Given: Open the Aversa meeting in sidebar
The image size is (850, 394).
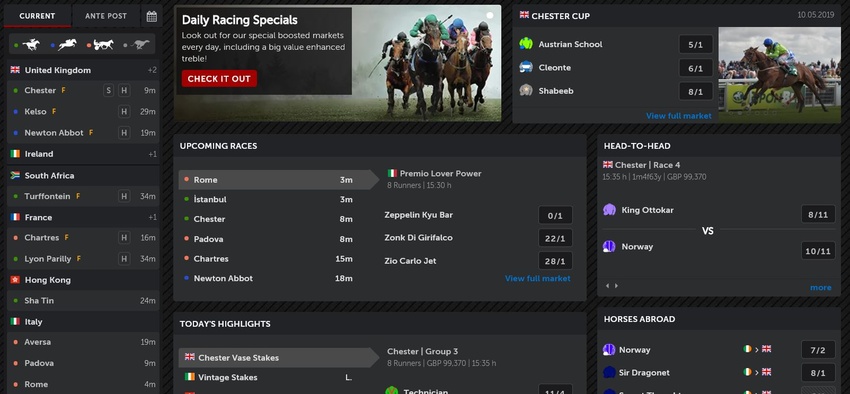Looking at the screenshot, I should [x=84, y=342].
